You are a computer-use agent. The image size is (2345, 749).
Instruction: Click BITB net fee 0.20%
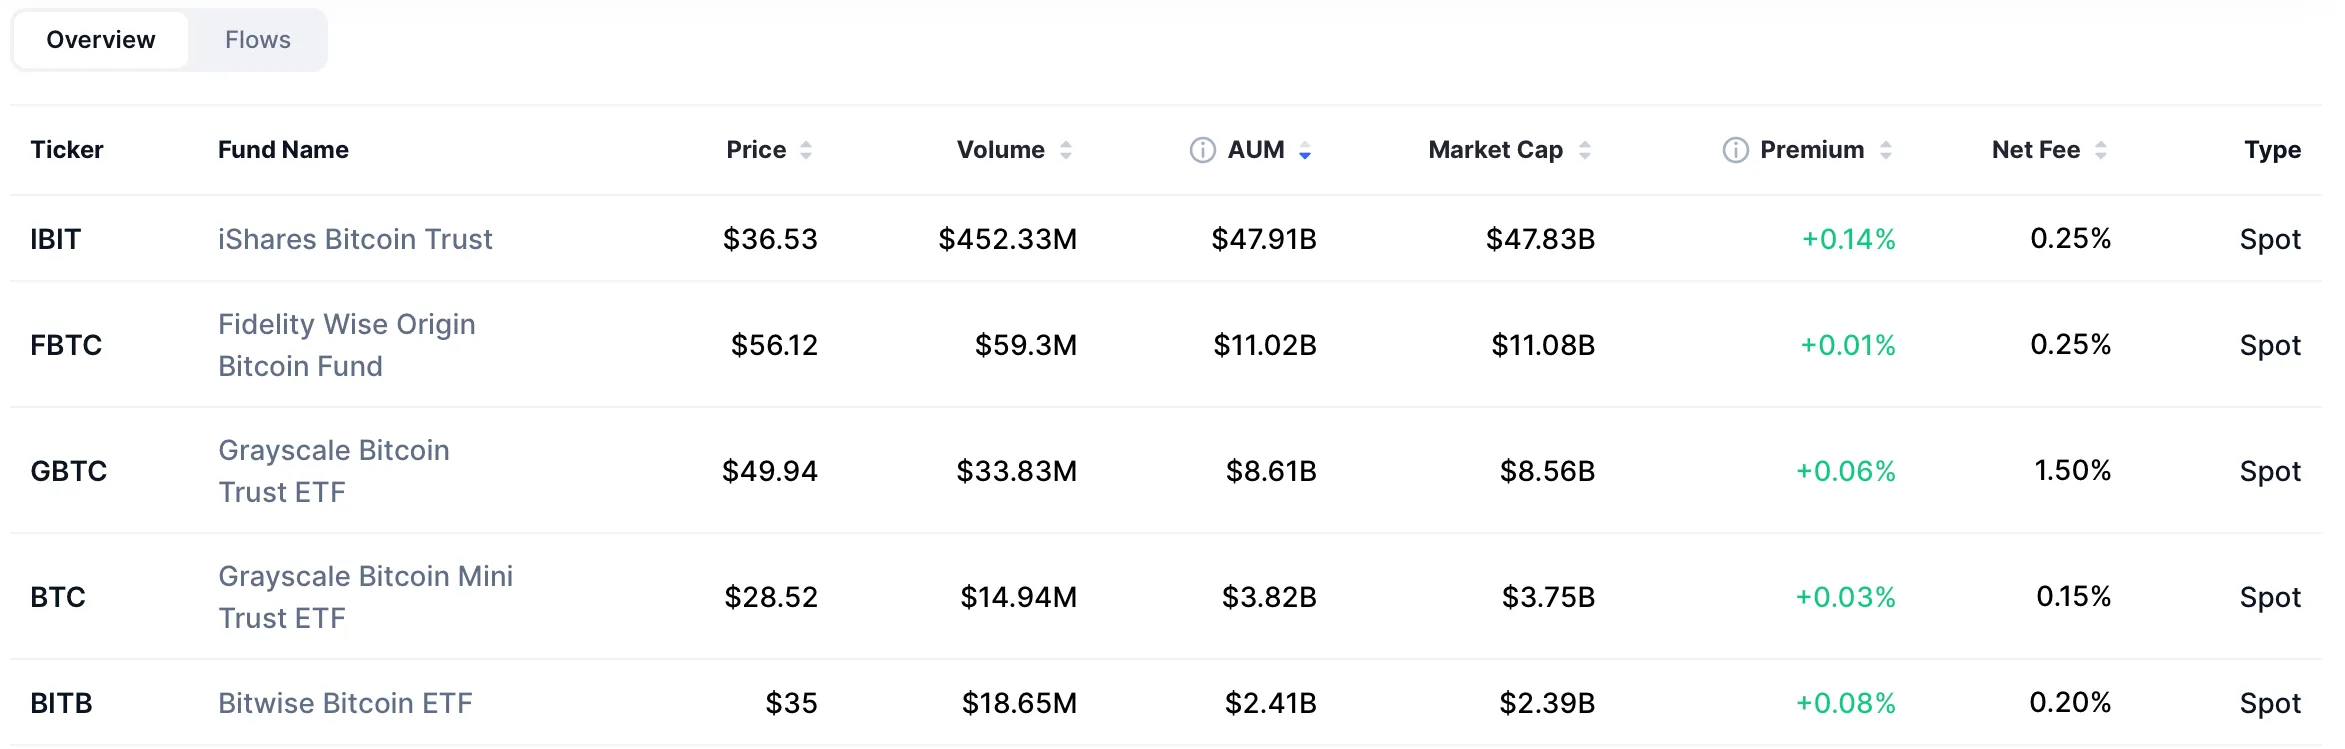(2070, 702)
